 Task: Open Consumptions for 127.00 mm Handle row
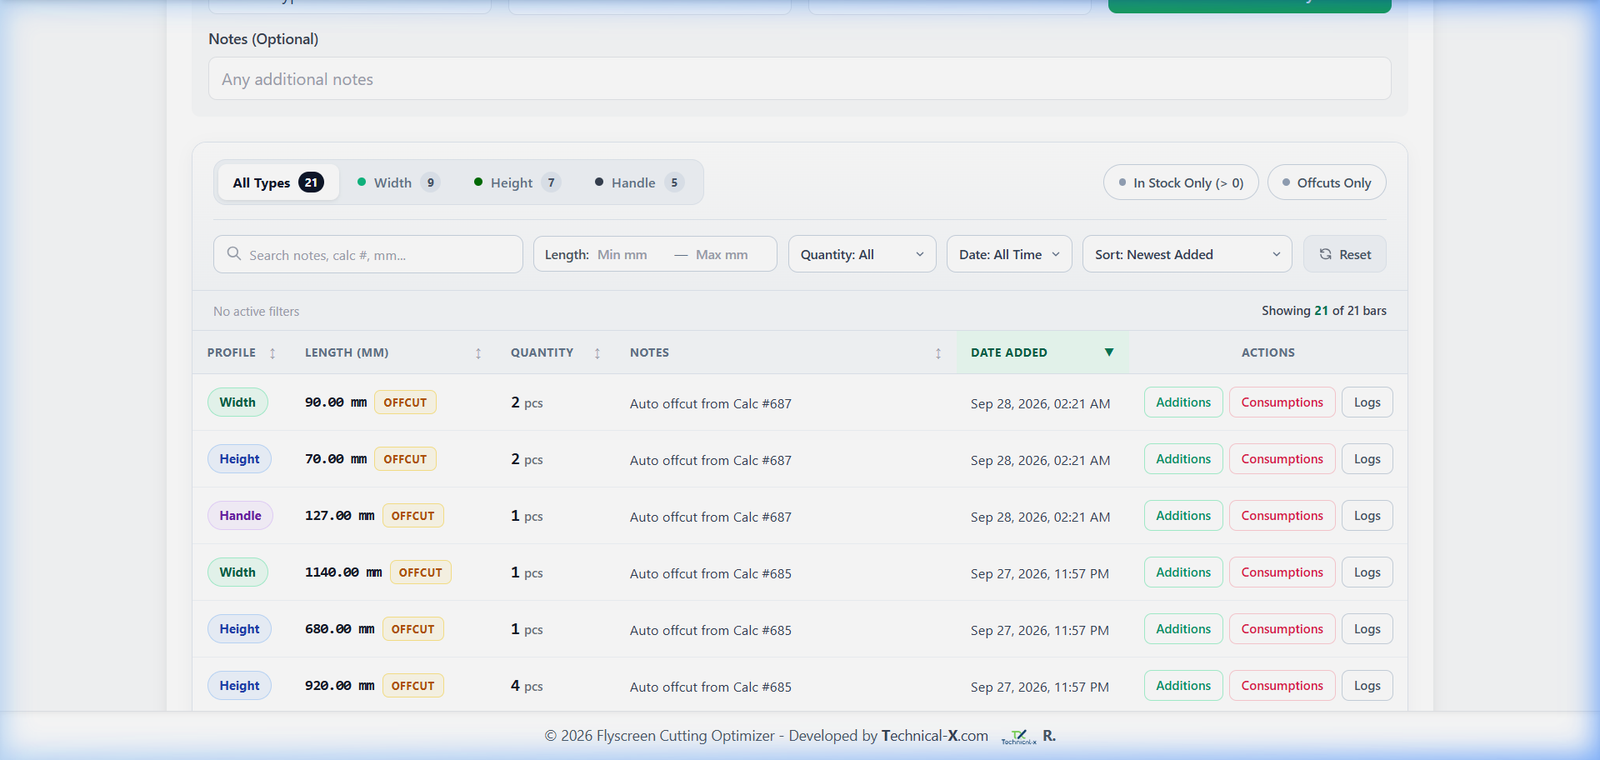coord(1282,516)
